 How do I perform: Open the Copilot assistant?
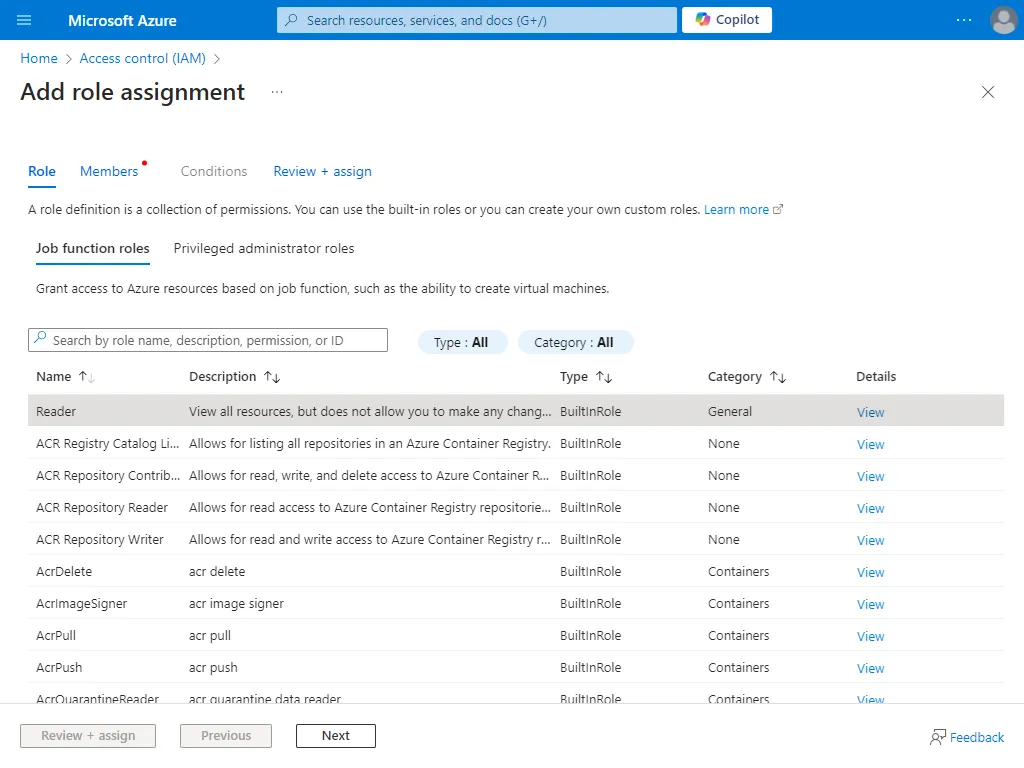(727, 20)
